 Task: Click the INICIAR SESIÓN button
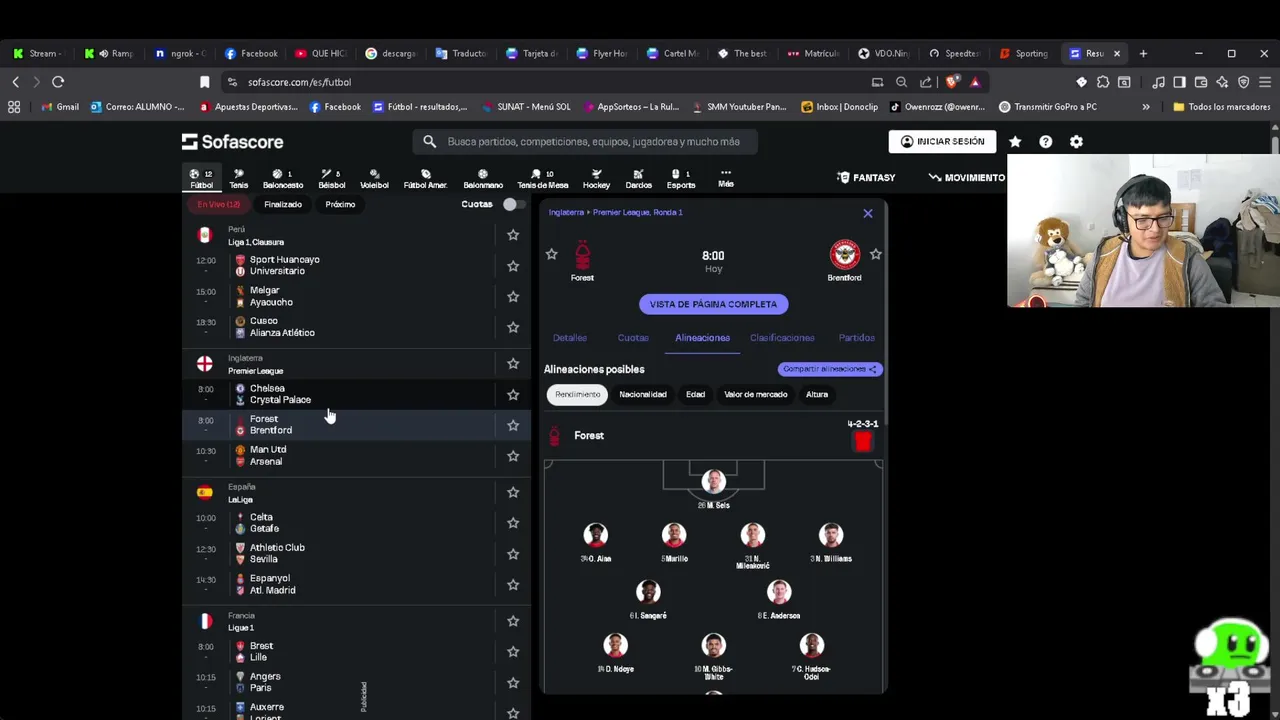click(942, 142)
